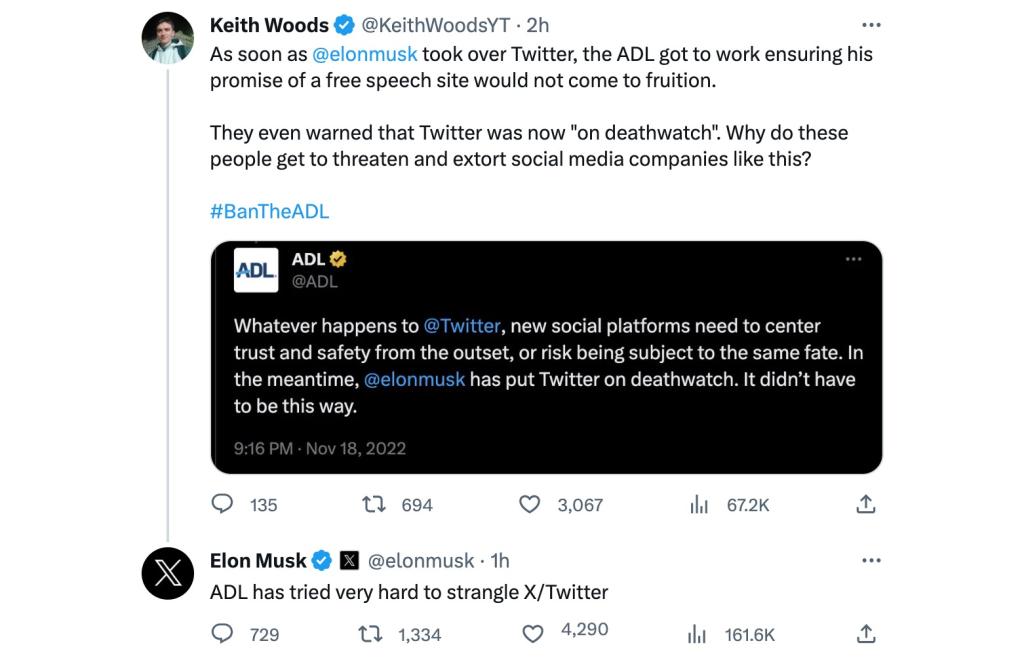Like Elon Musk's reply
1024x658 pixels.
tap(534, 633)
